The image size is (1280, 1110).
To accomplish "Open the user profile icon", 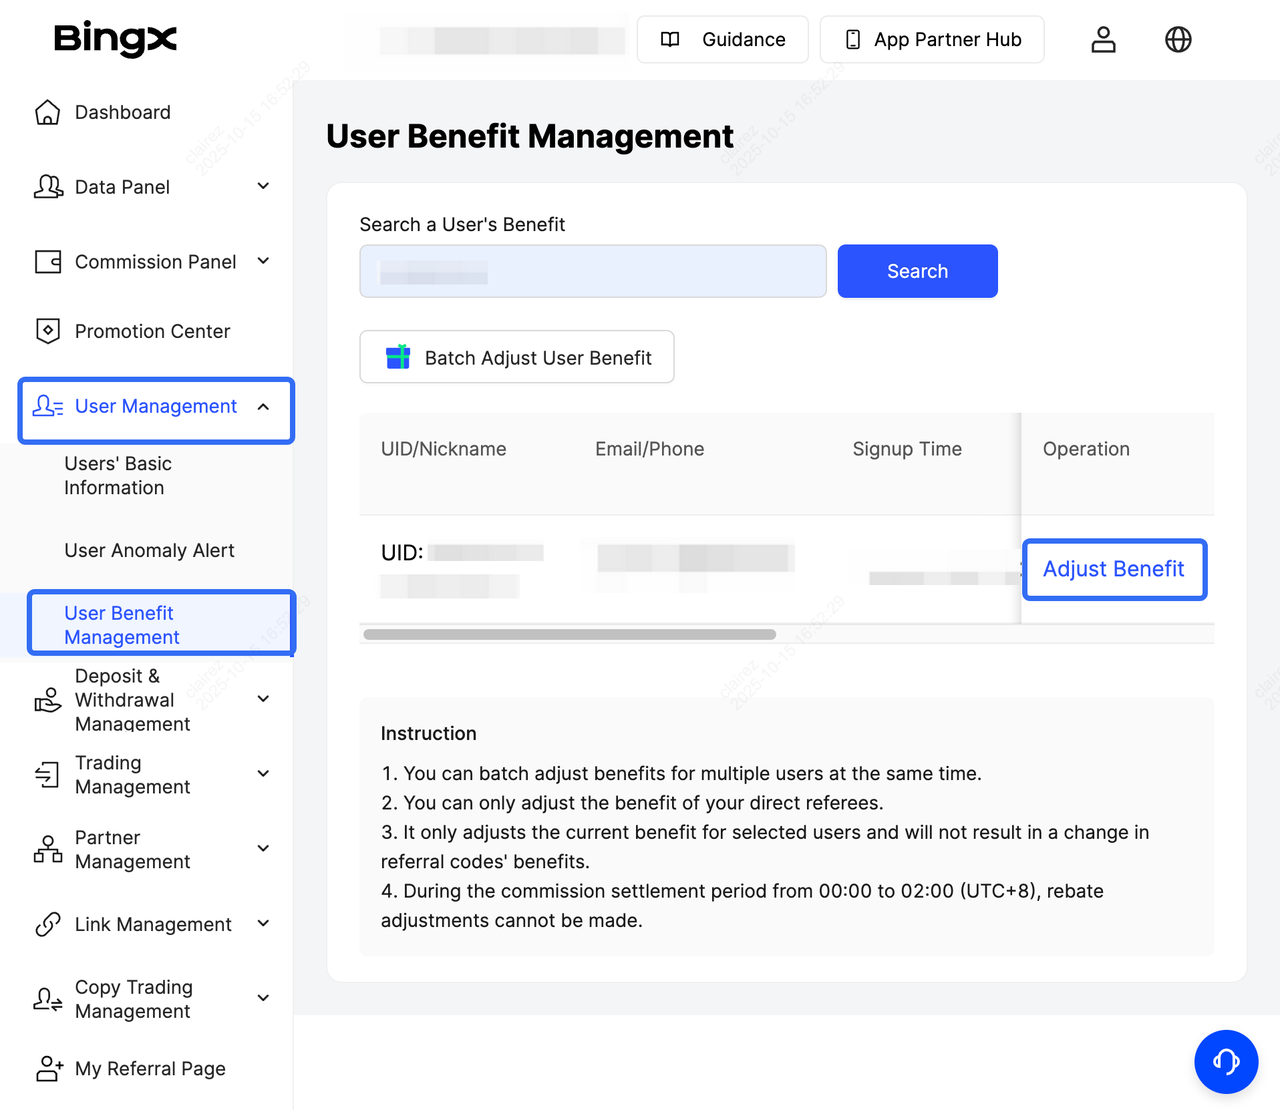I will pos(1103,40).
